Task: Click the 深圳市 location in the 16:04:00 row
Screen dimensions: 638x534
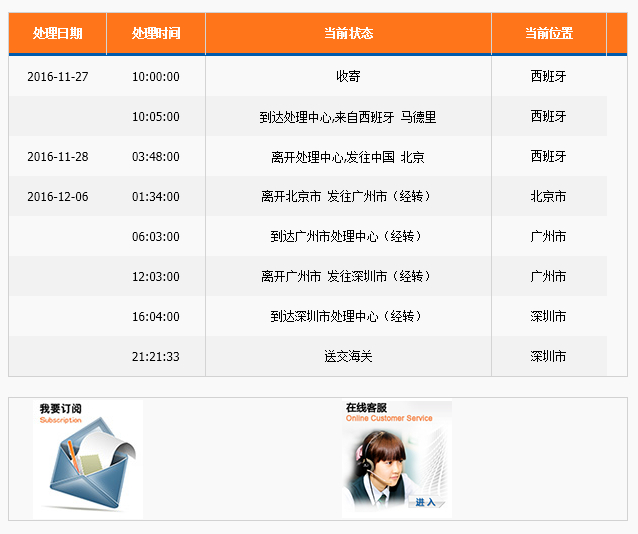Action: coord(548,316)
